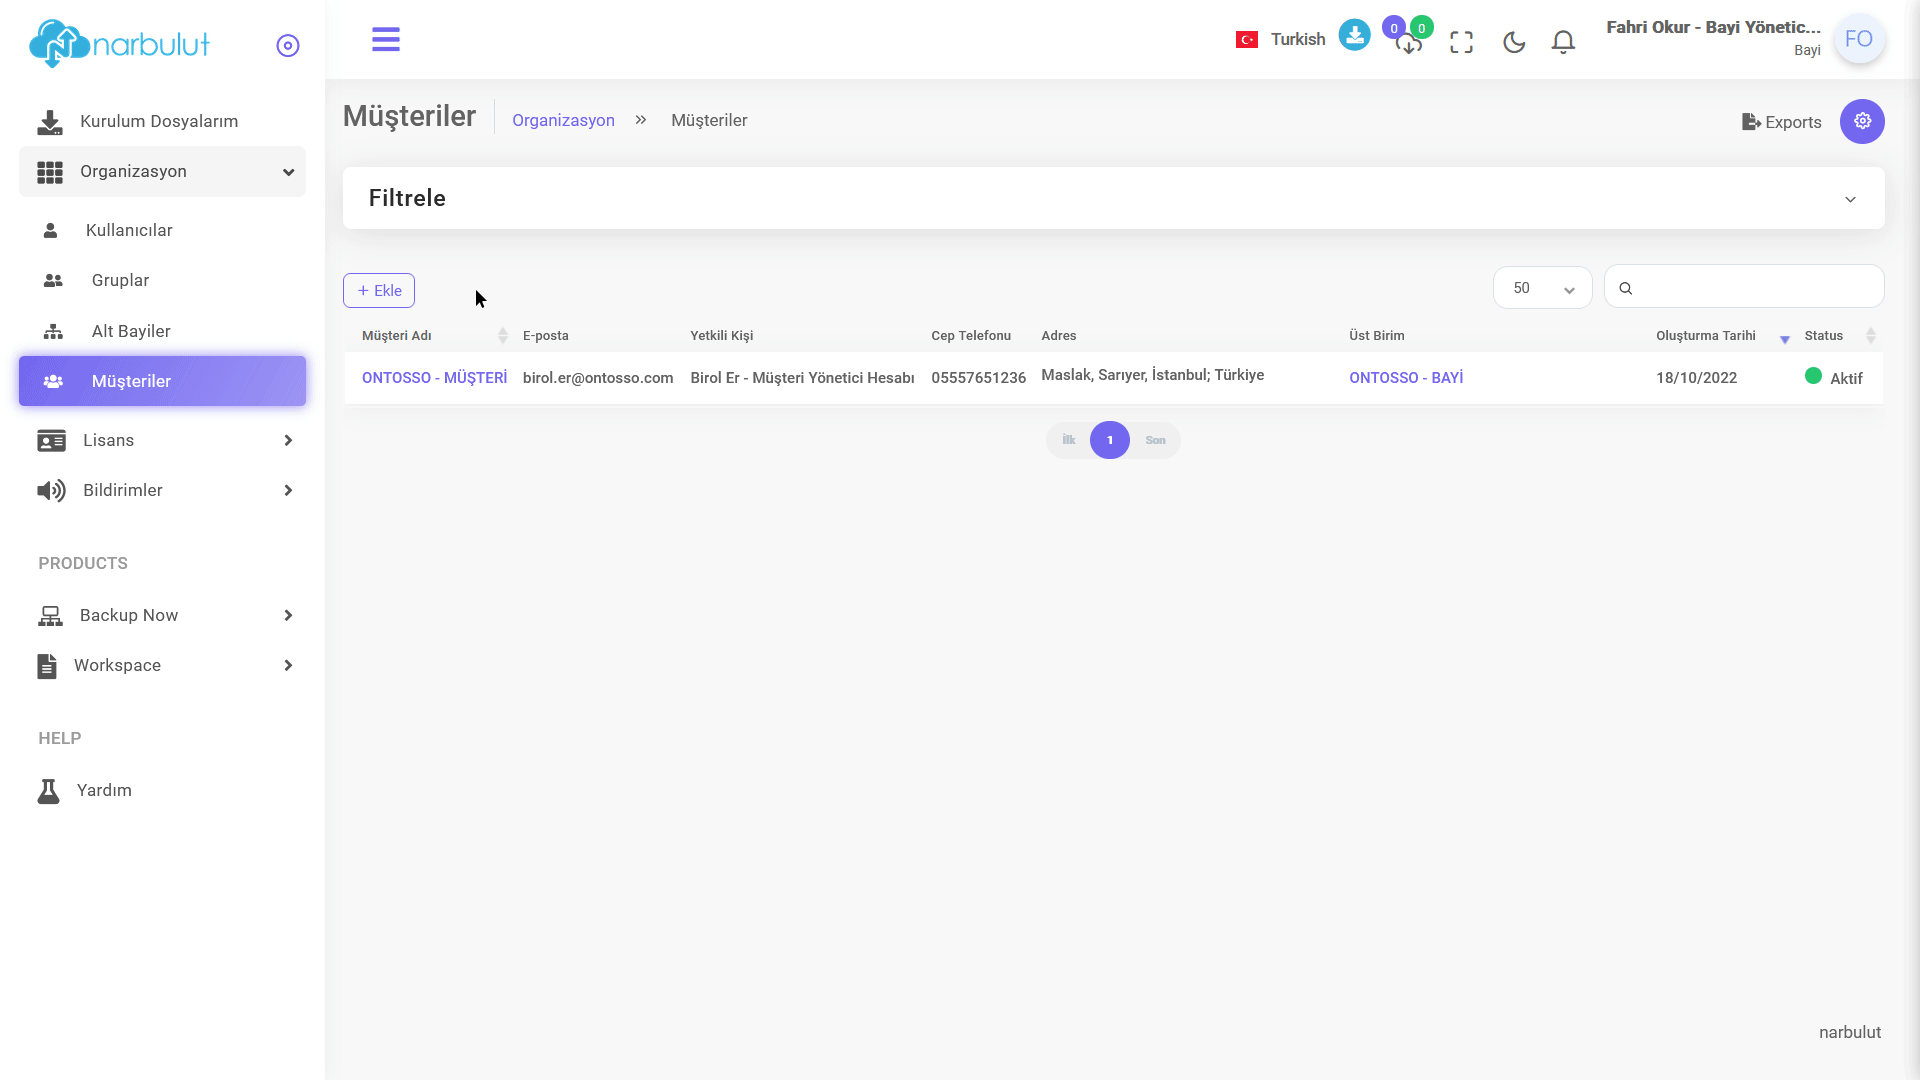Viewport: 1920px width, 1080px height.
Task: Open ONTOSSO - MÜŞTERİ customer link
Action: [x=434, y=378]
